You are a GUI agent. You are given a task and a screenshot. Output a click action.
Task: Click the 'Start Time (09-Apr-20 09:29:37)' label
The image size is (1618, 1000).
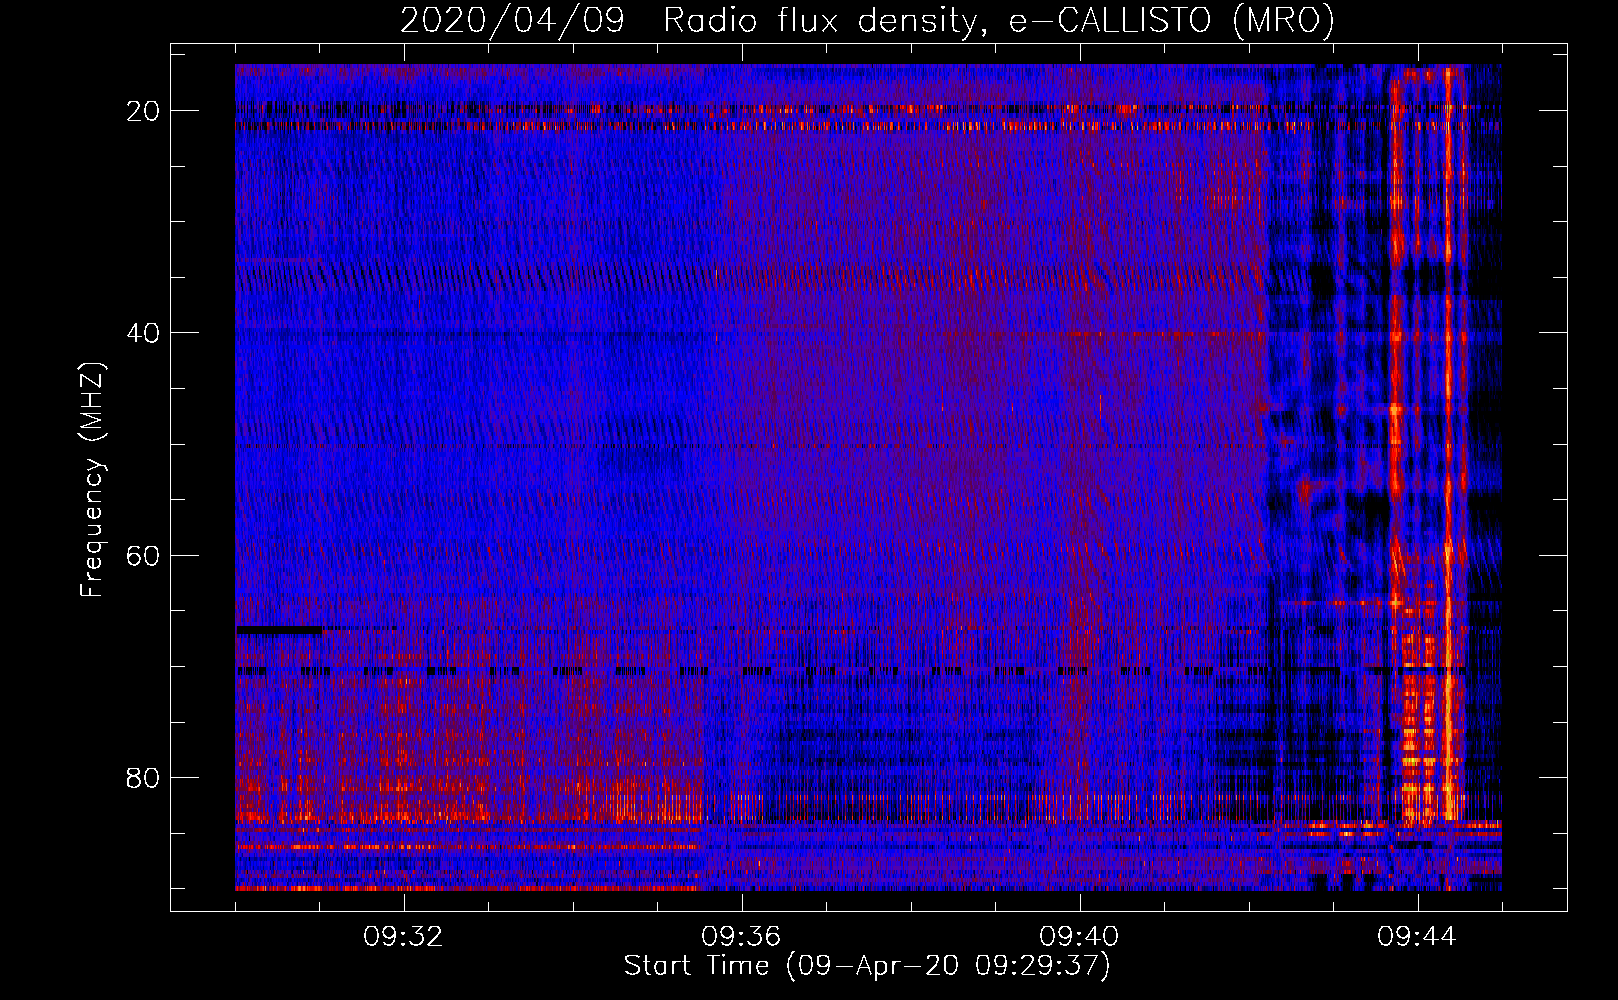867,966
